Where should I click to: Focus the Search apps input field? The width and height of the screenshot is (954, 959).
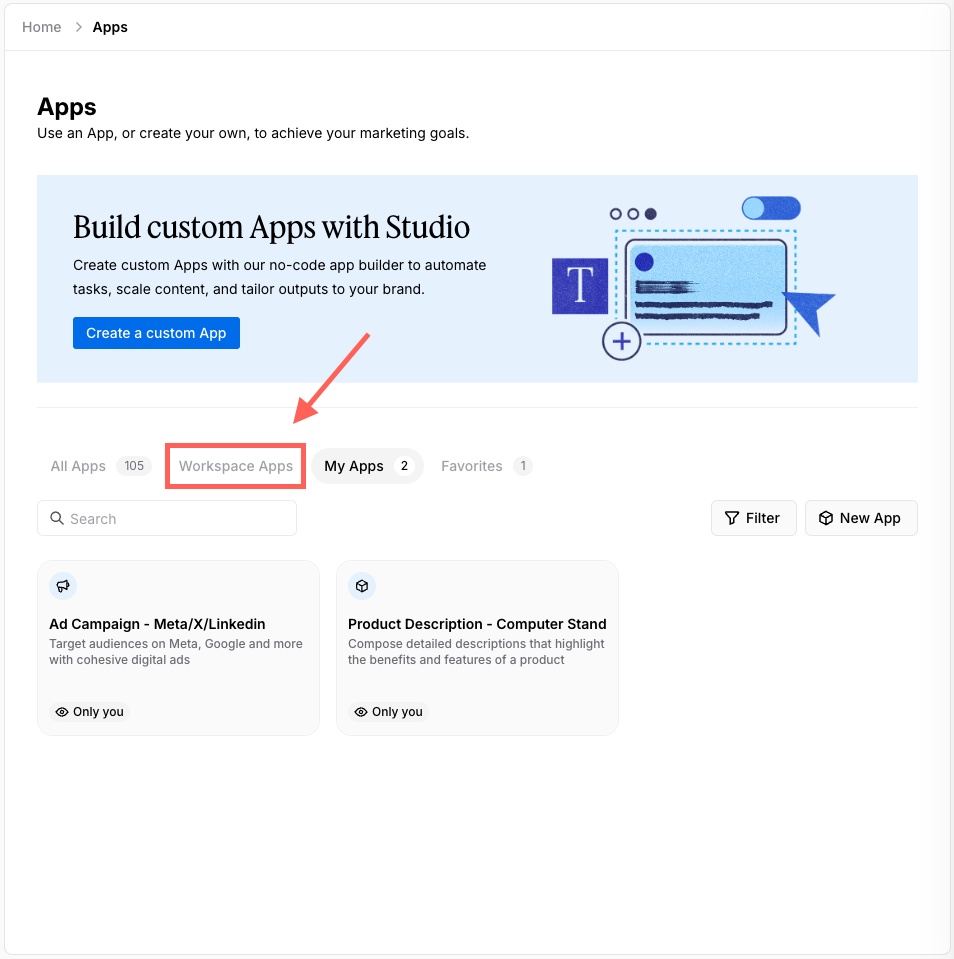(167, 519)
